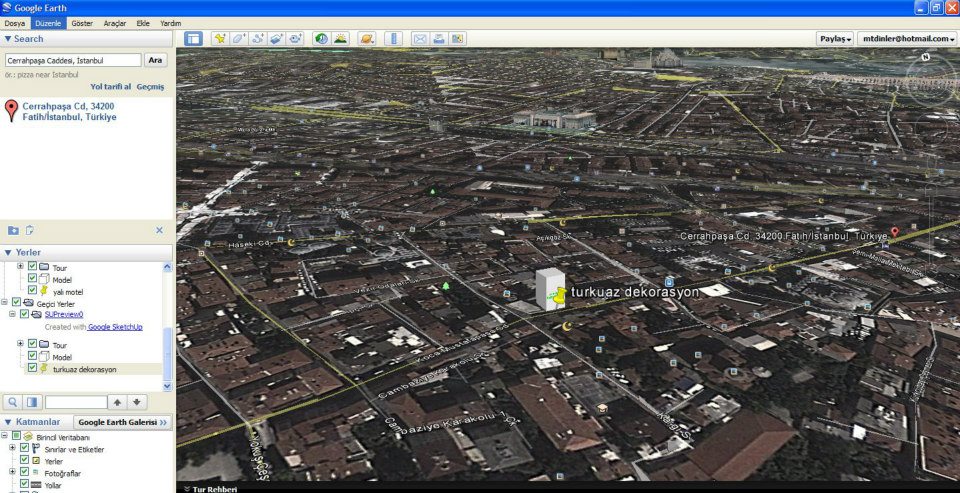Click the magnifier search icon below Yerler

click(x=12, y=402)
